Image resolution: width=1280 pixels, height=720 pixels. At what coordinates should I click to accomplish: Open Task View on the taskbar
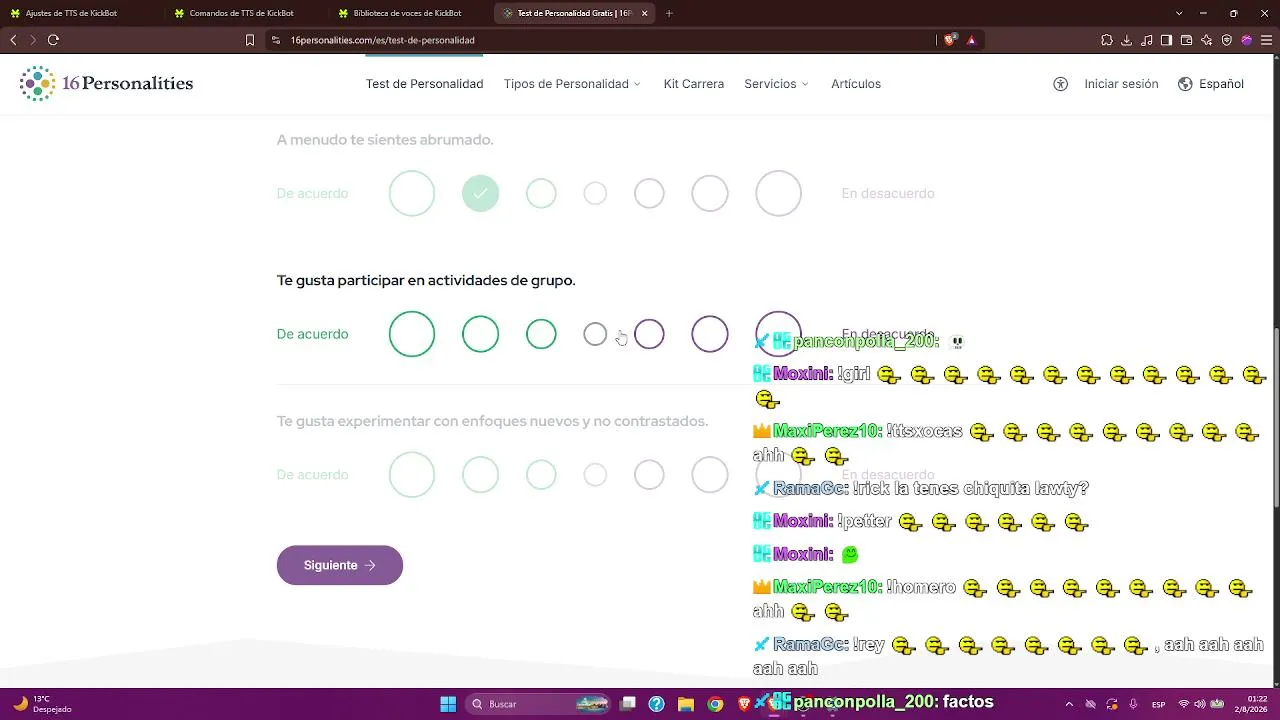[x=628, y=704]
